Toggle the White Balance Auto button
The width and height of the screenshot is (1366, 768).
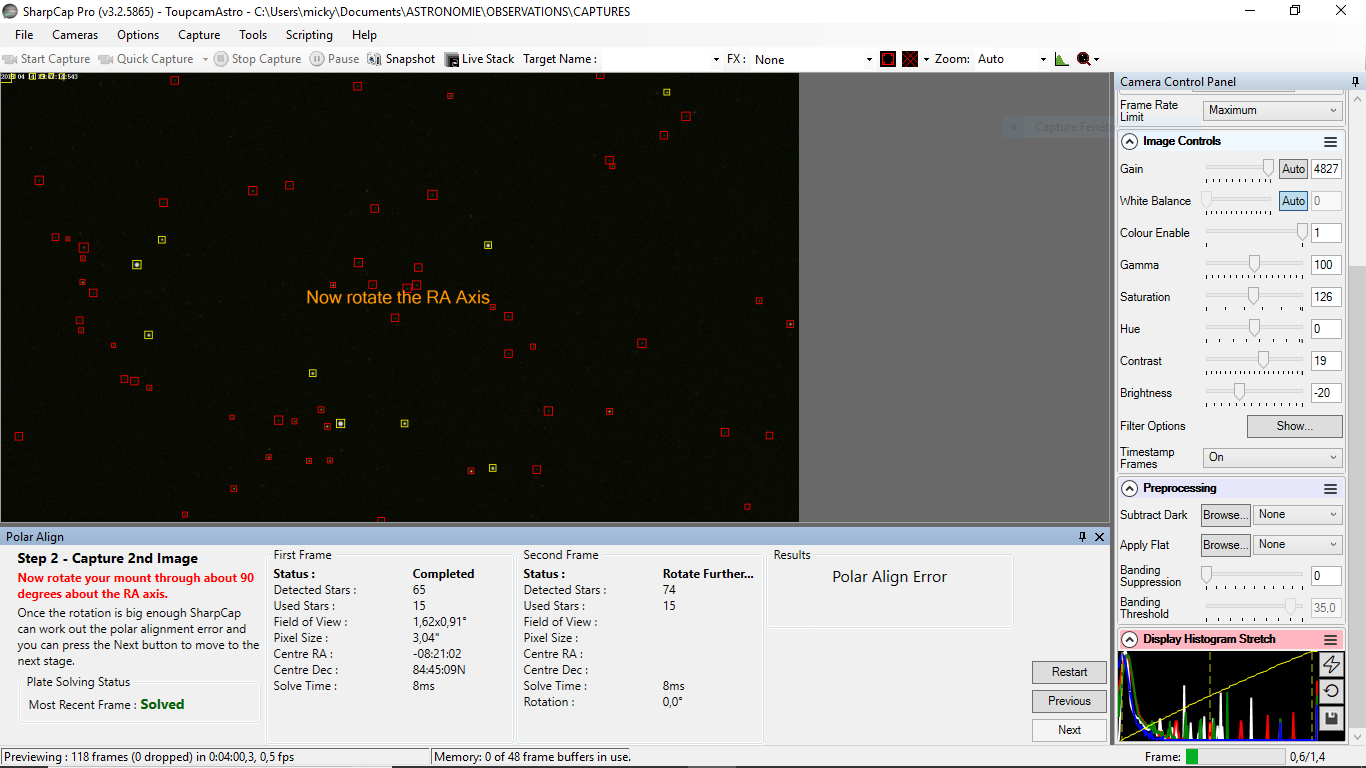[1293, 201]
